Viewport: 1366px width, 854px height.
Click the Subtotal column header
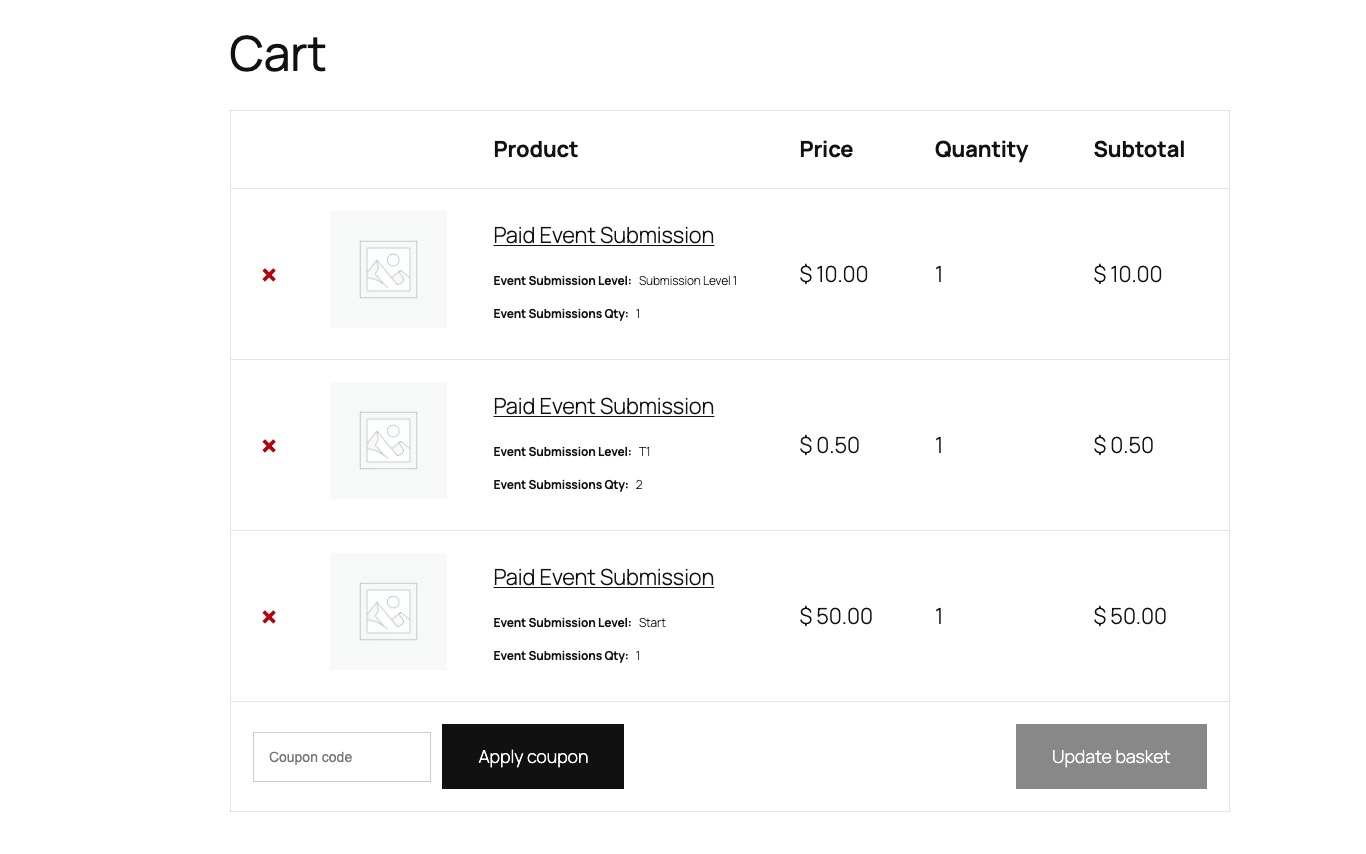pos(1138,150)
